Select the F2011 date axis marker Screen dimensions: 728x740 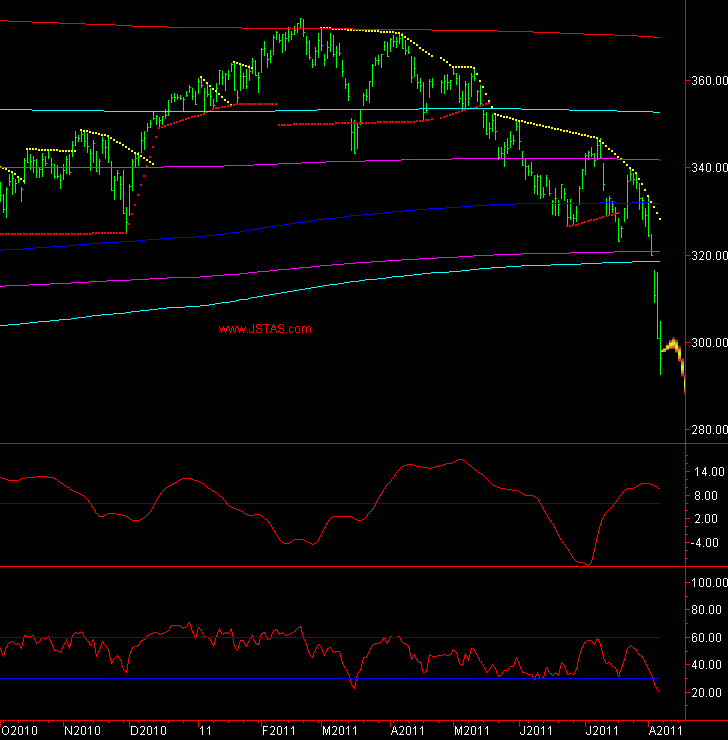pyautogui.click(x=279, y=731)
